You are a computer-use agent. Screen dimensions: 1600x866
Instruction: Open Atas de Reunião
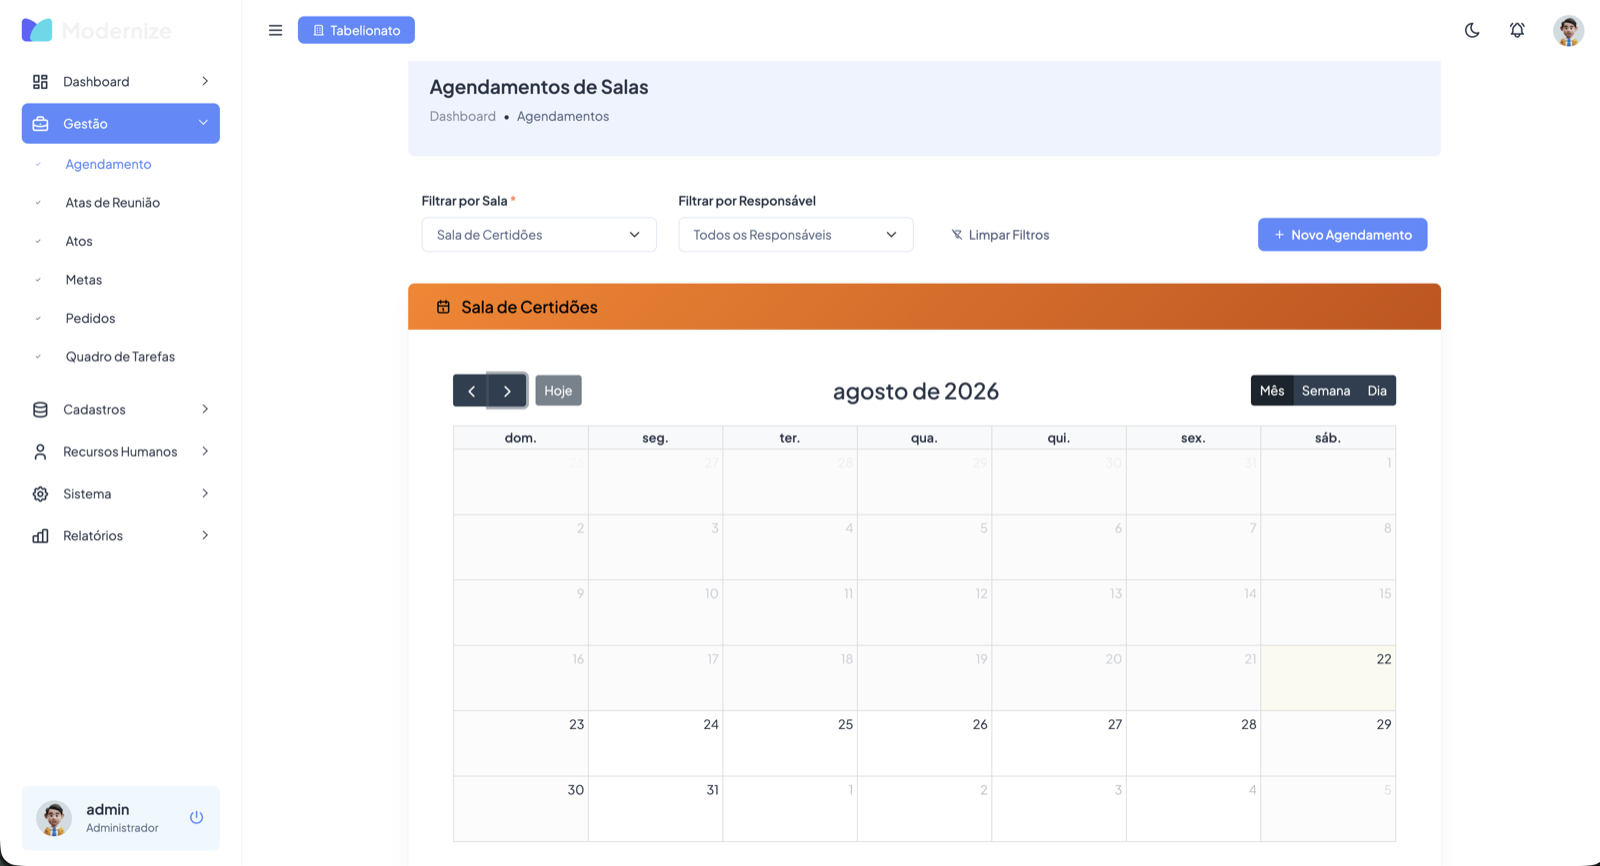pos(113,203)
